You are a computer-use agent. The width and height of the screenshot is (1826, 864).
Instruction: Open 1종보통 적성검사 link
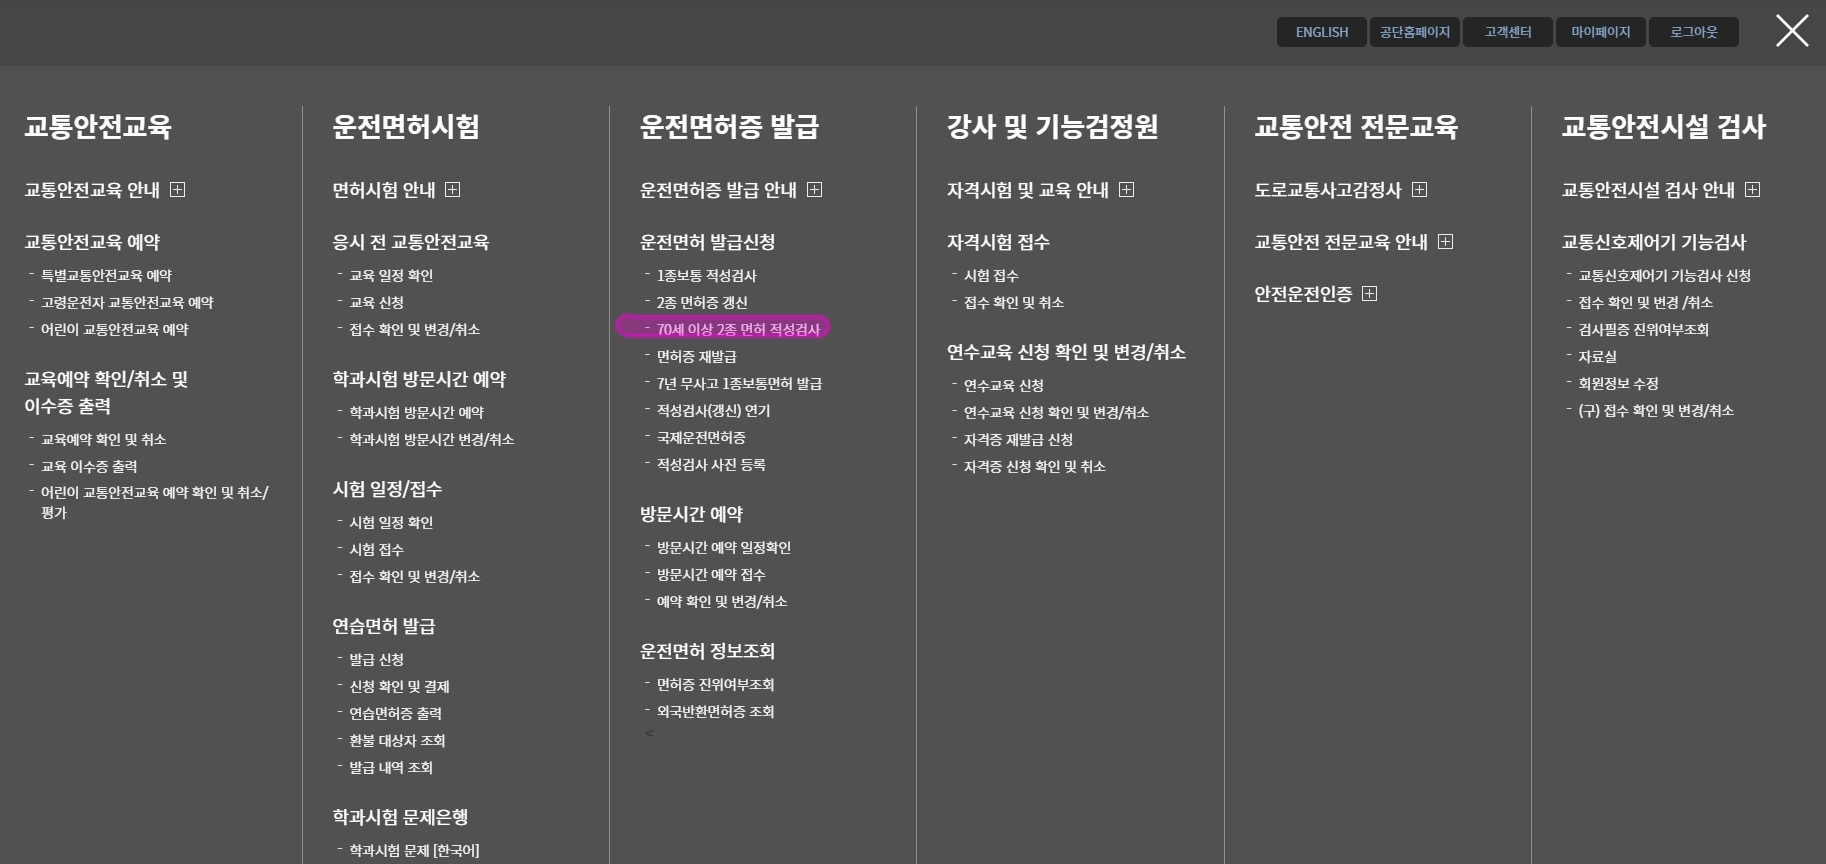(706, 275)
